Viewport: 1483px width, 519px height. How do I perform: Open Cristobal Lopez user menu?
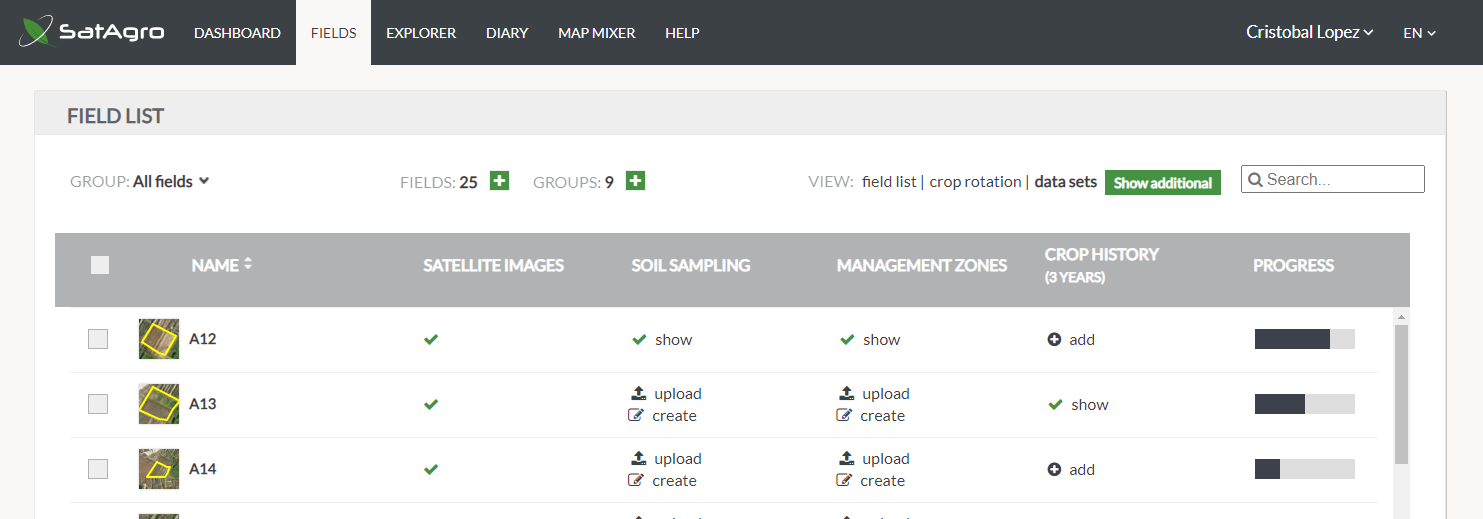point(1309,32)
